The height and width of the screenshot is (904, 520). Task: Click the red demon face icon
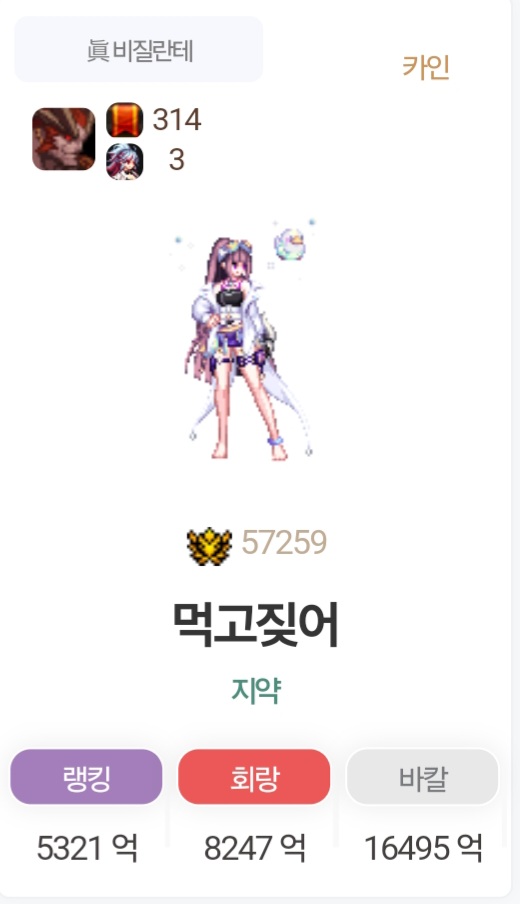63,139
